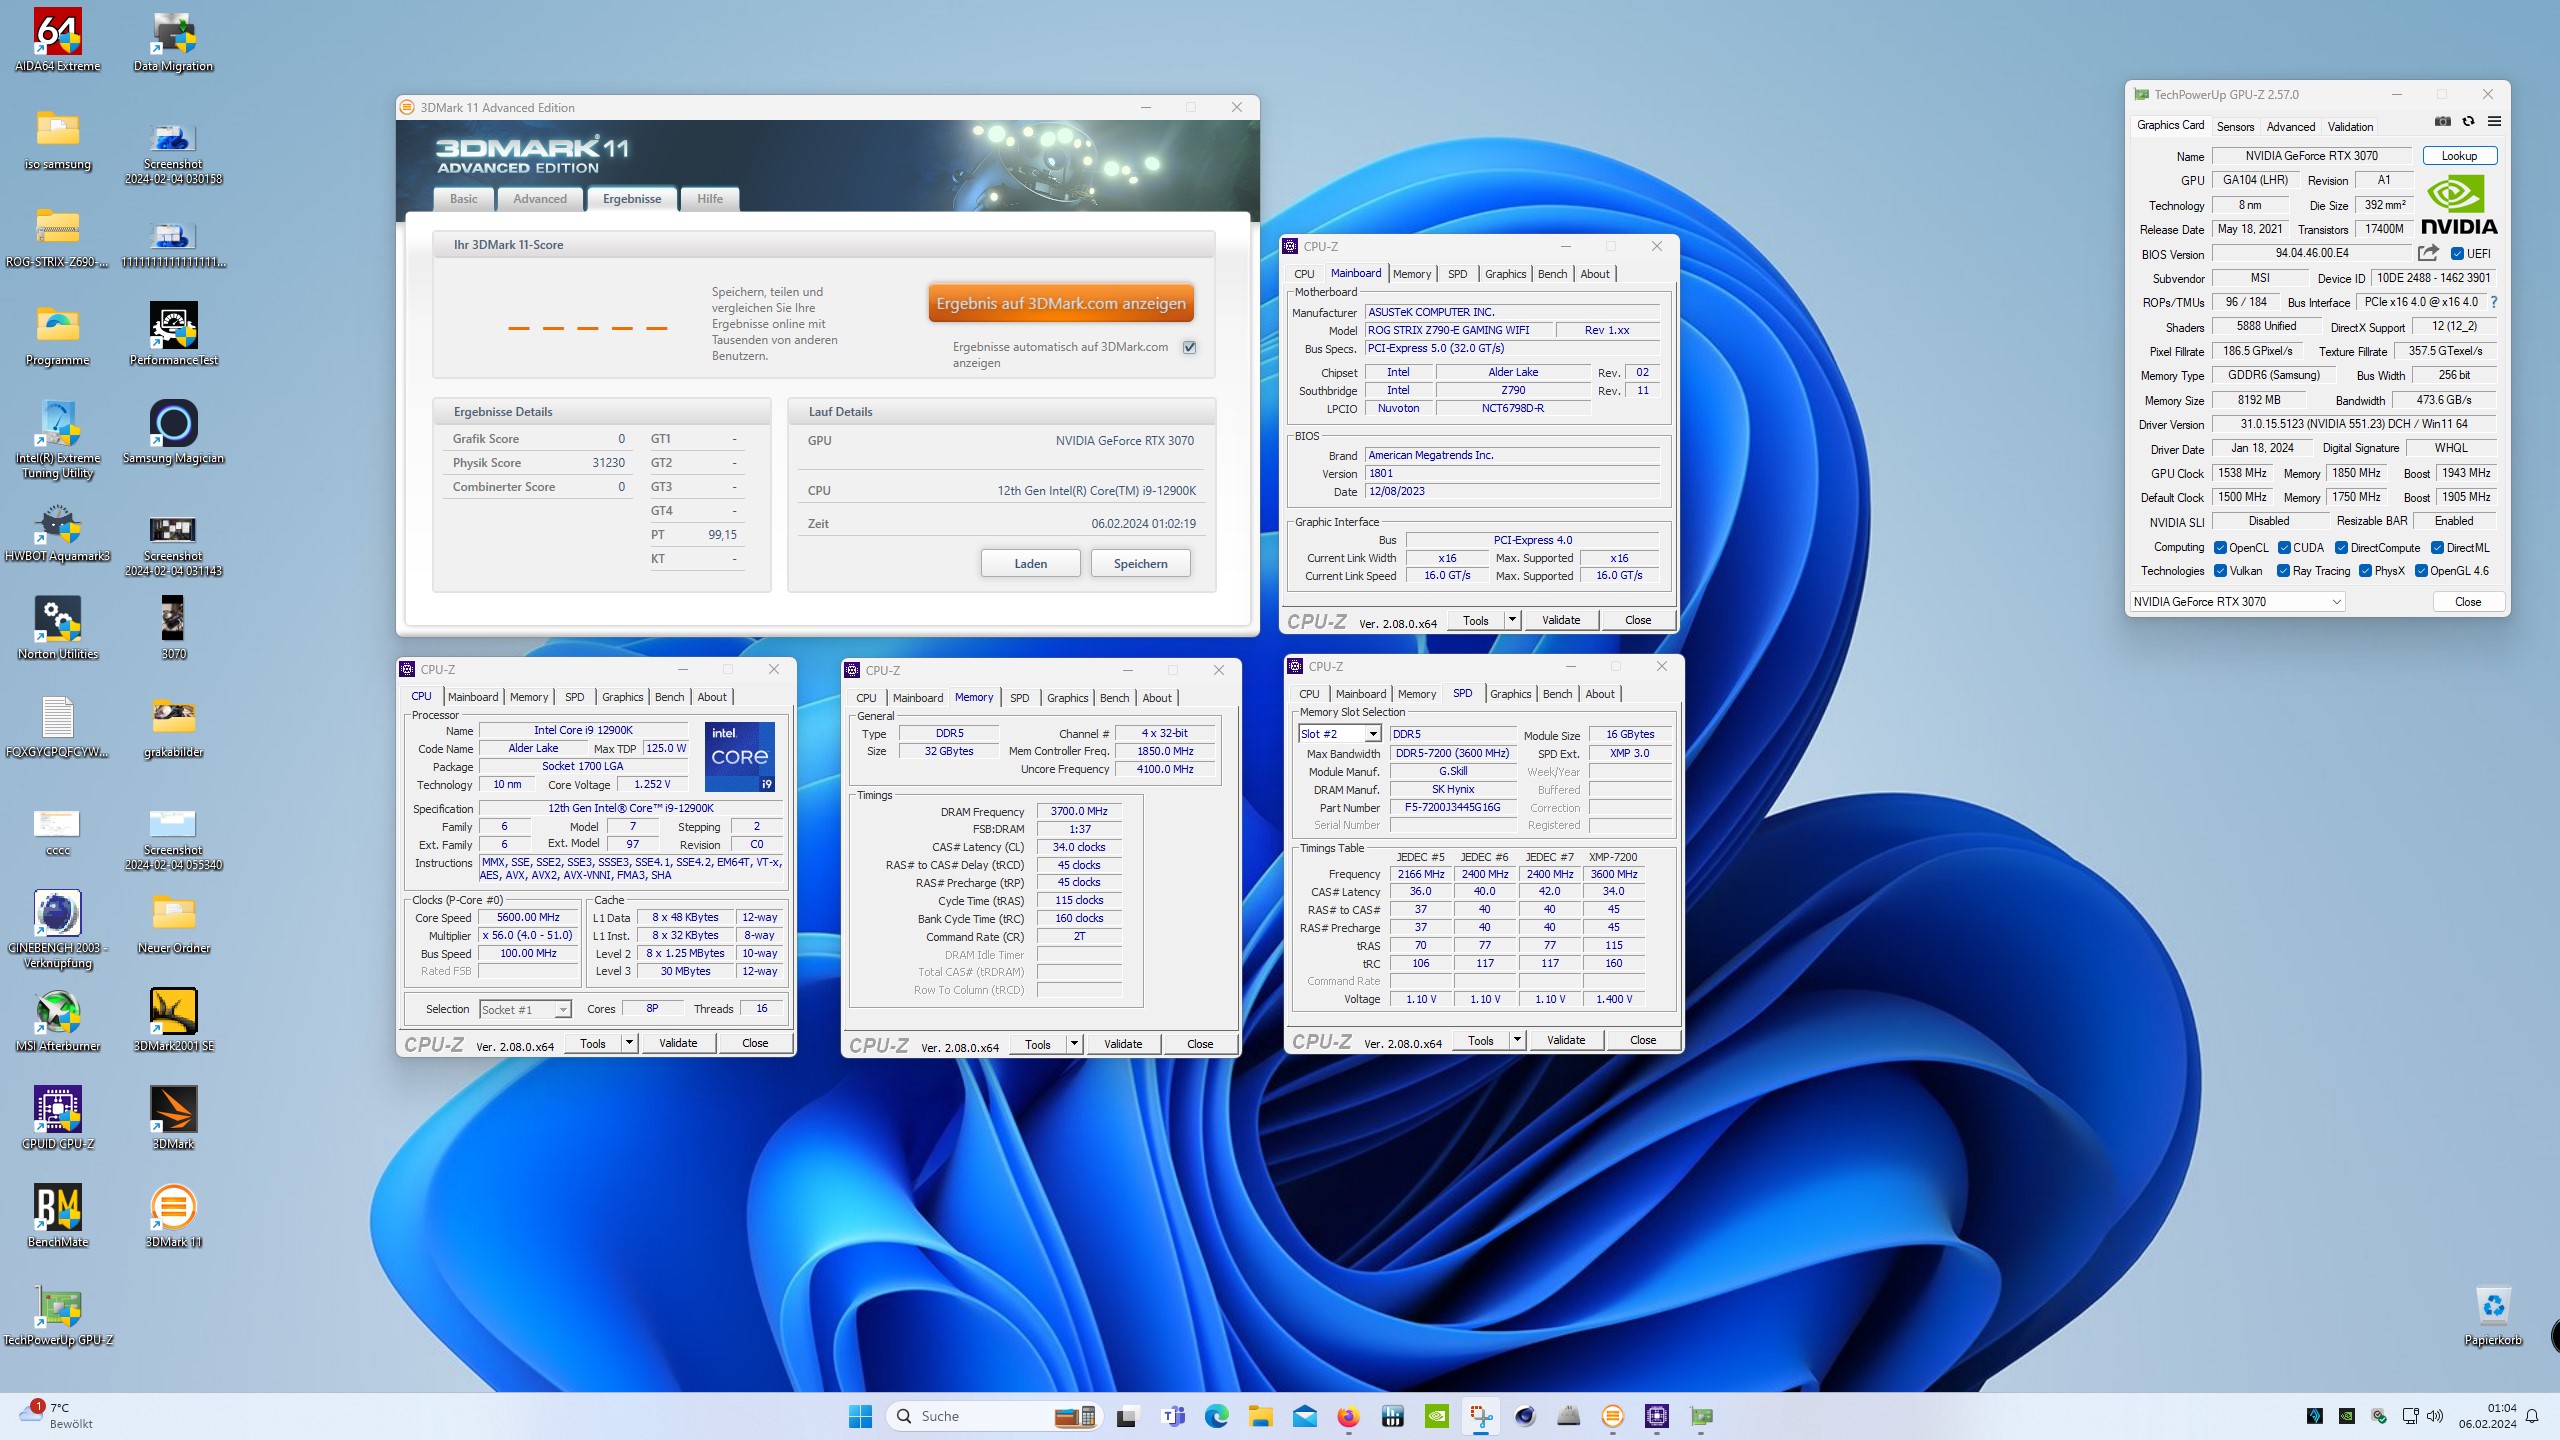Switch to Advanced tab in 3DMark 11
Viewport: 2560px width, 1440px height.
tap(540, 199)
